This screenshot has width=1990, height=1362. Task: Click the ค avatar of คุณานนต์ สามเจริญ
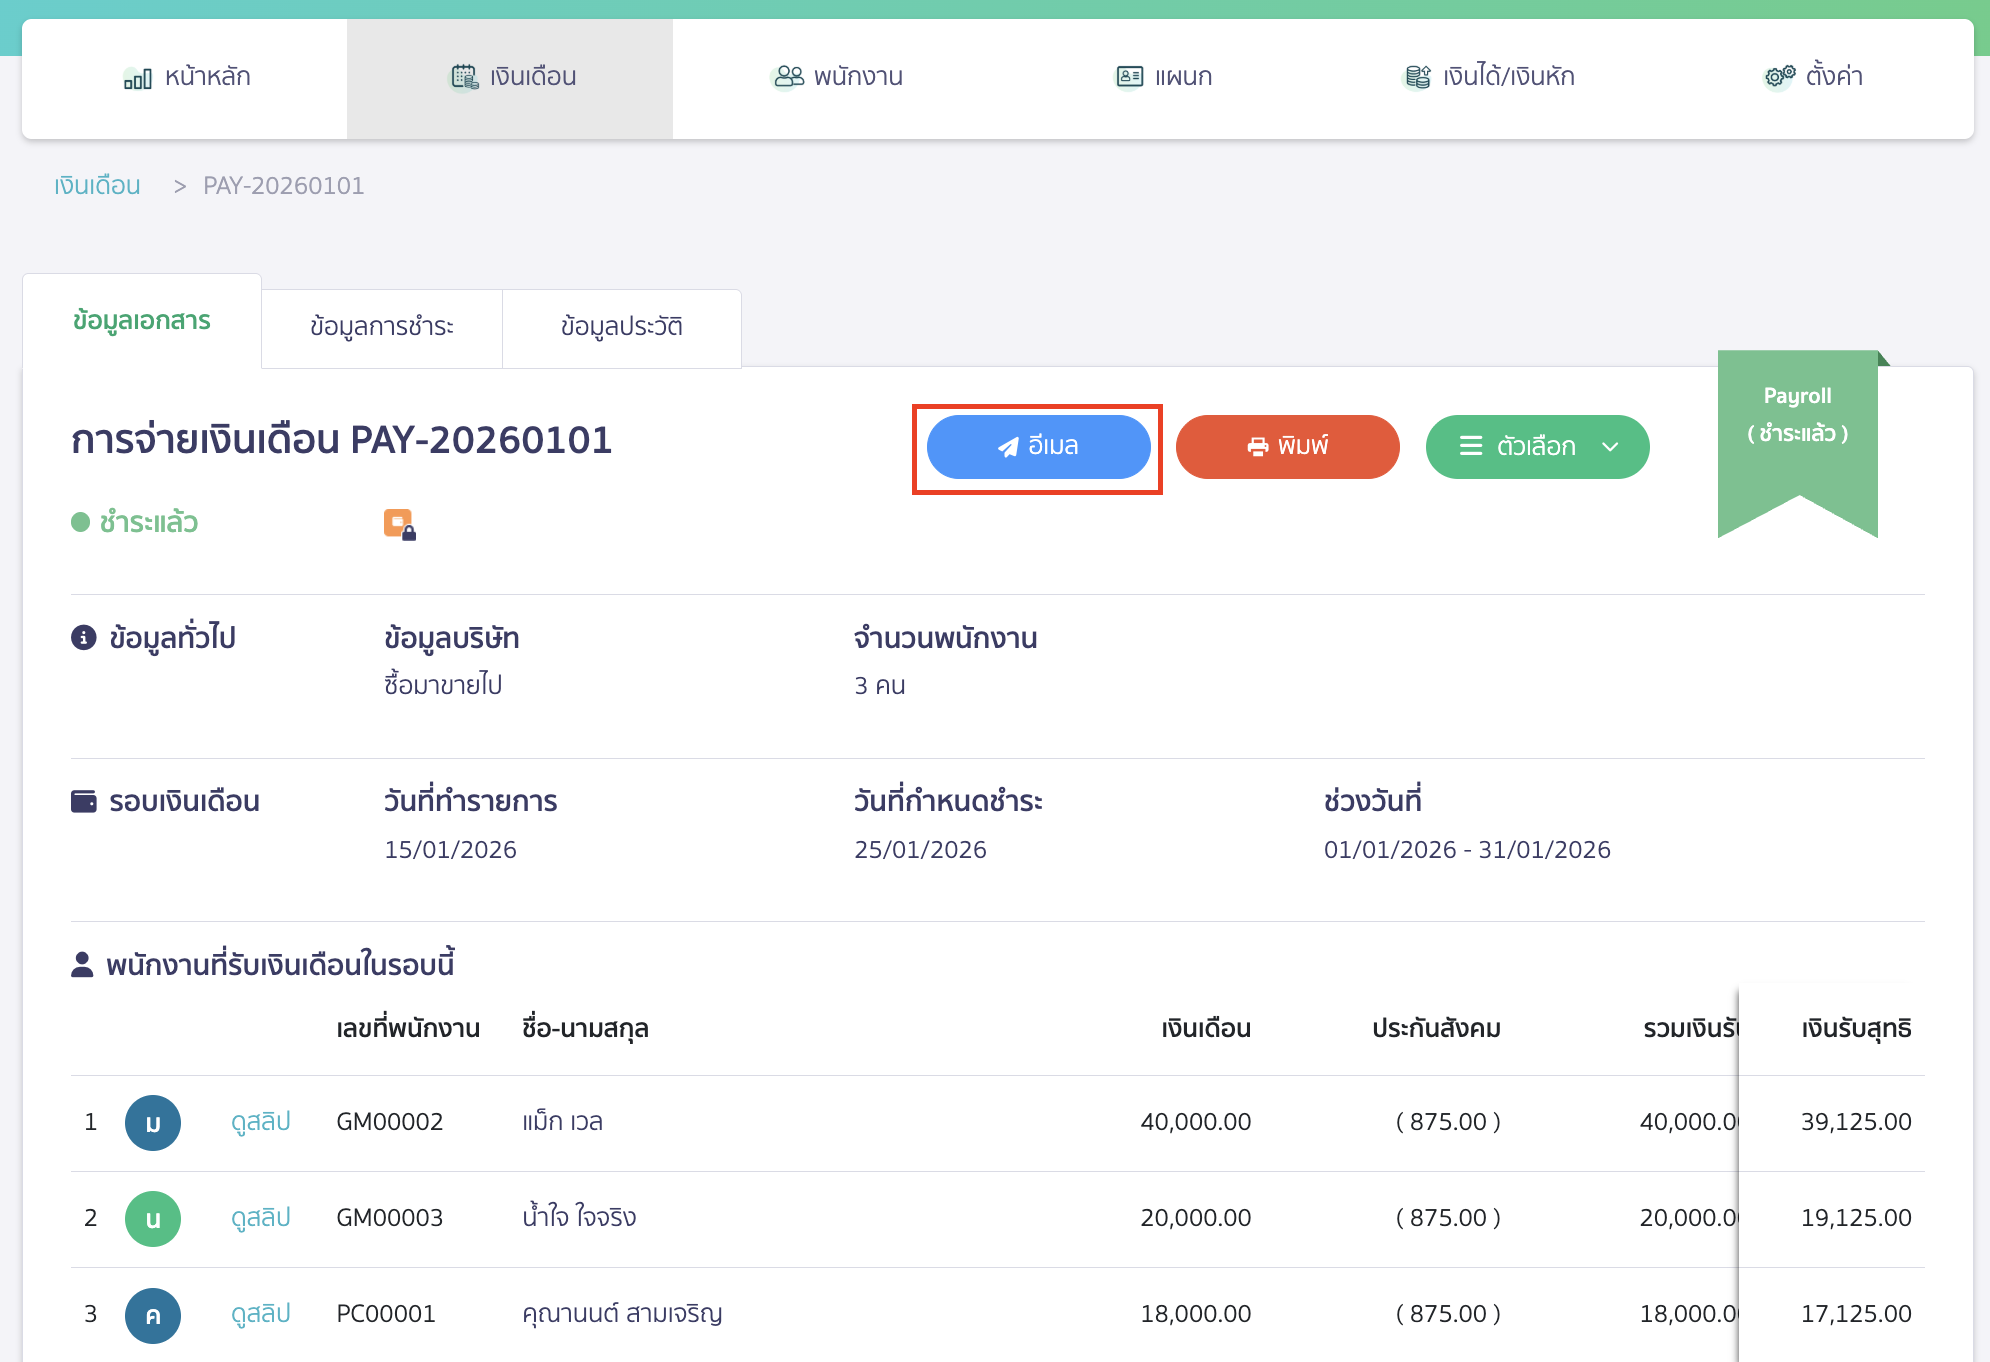tap(153, 1315)
